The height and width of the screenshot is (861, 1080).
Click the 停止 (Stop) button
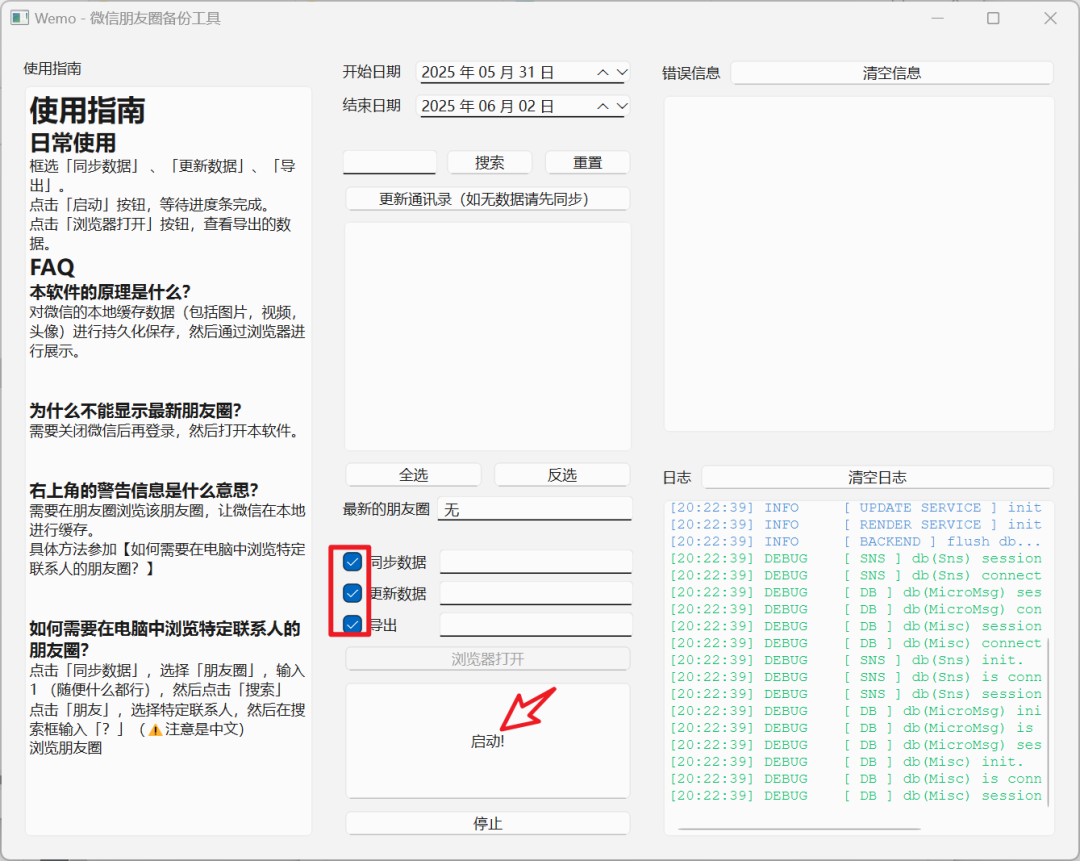pyautogui.click(x=487, y=822)
